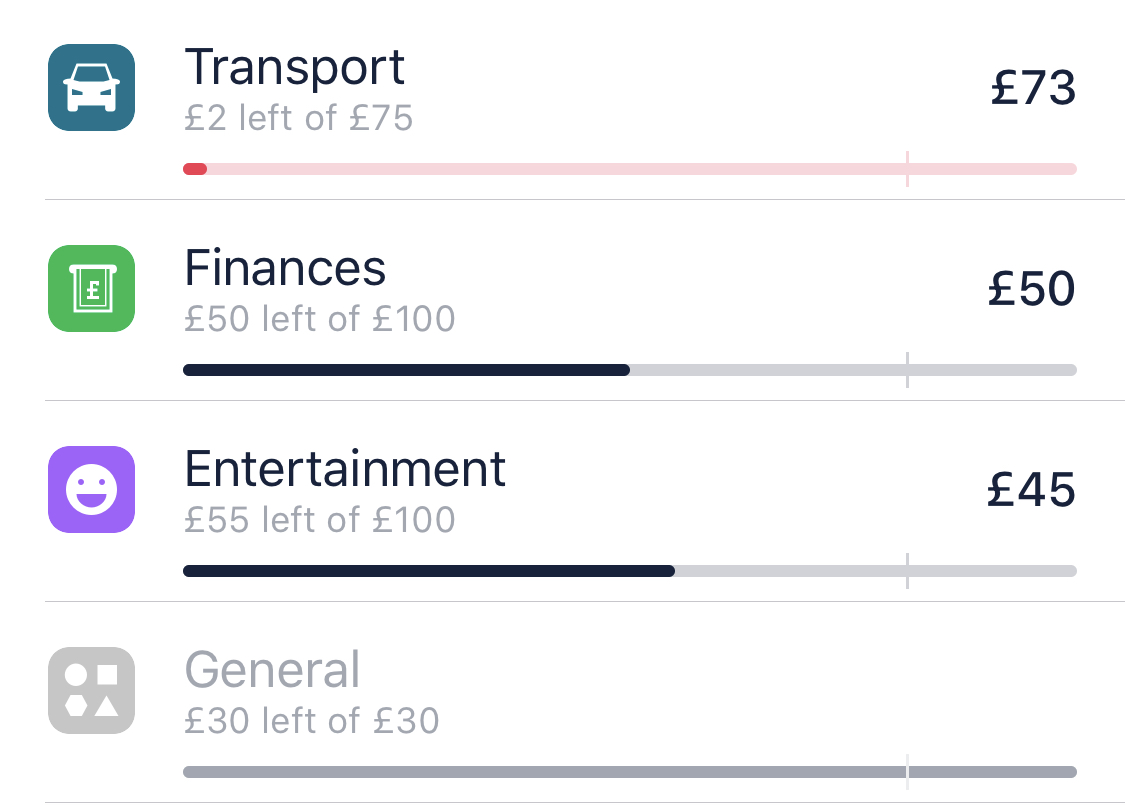1125x806 pixels.
Task: Click the £45 Entertainment spend amount
Action: 1031,490
